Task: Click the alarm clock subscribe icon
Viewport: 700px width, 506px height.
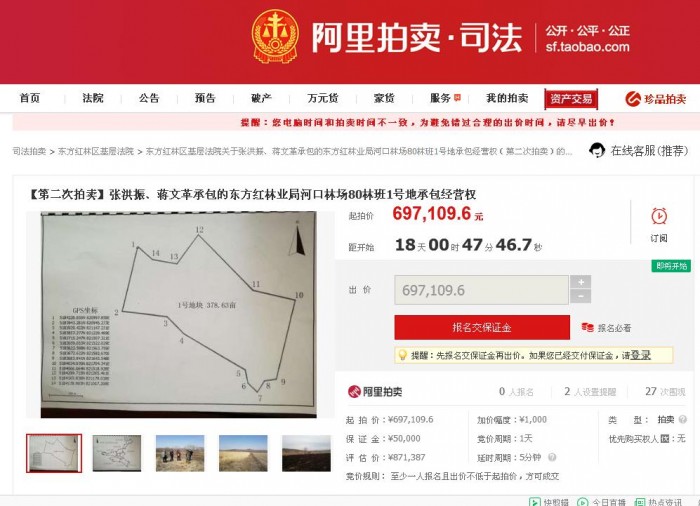Action: click(659, 216)
